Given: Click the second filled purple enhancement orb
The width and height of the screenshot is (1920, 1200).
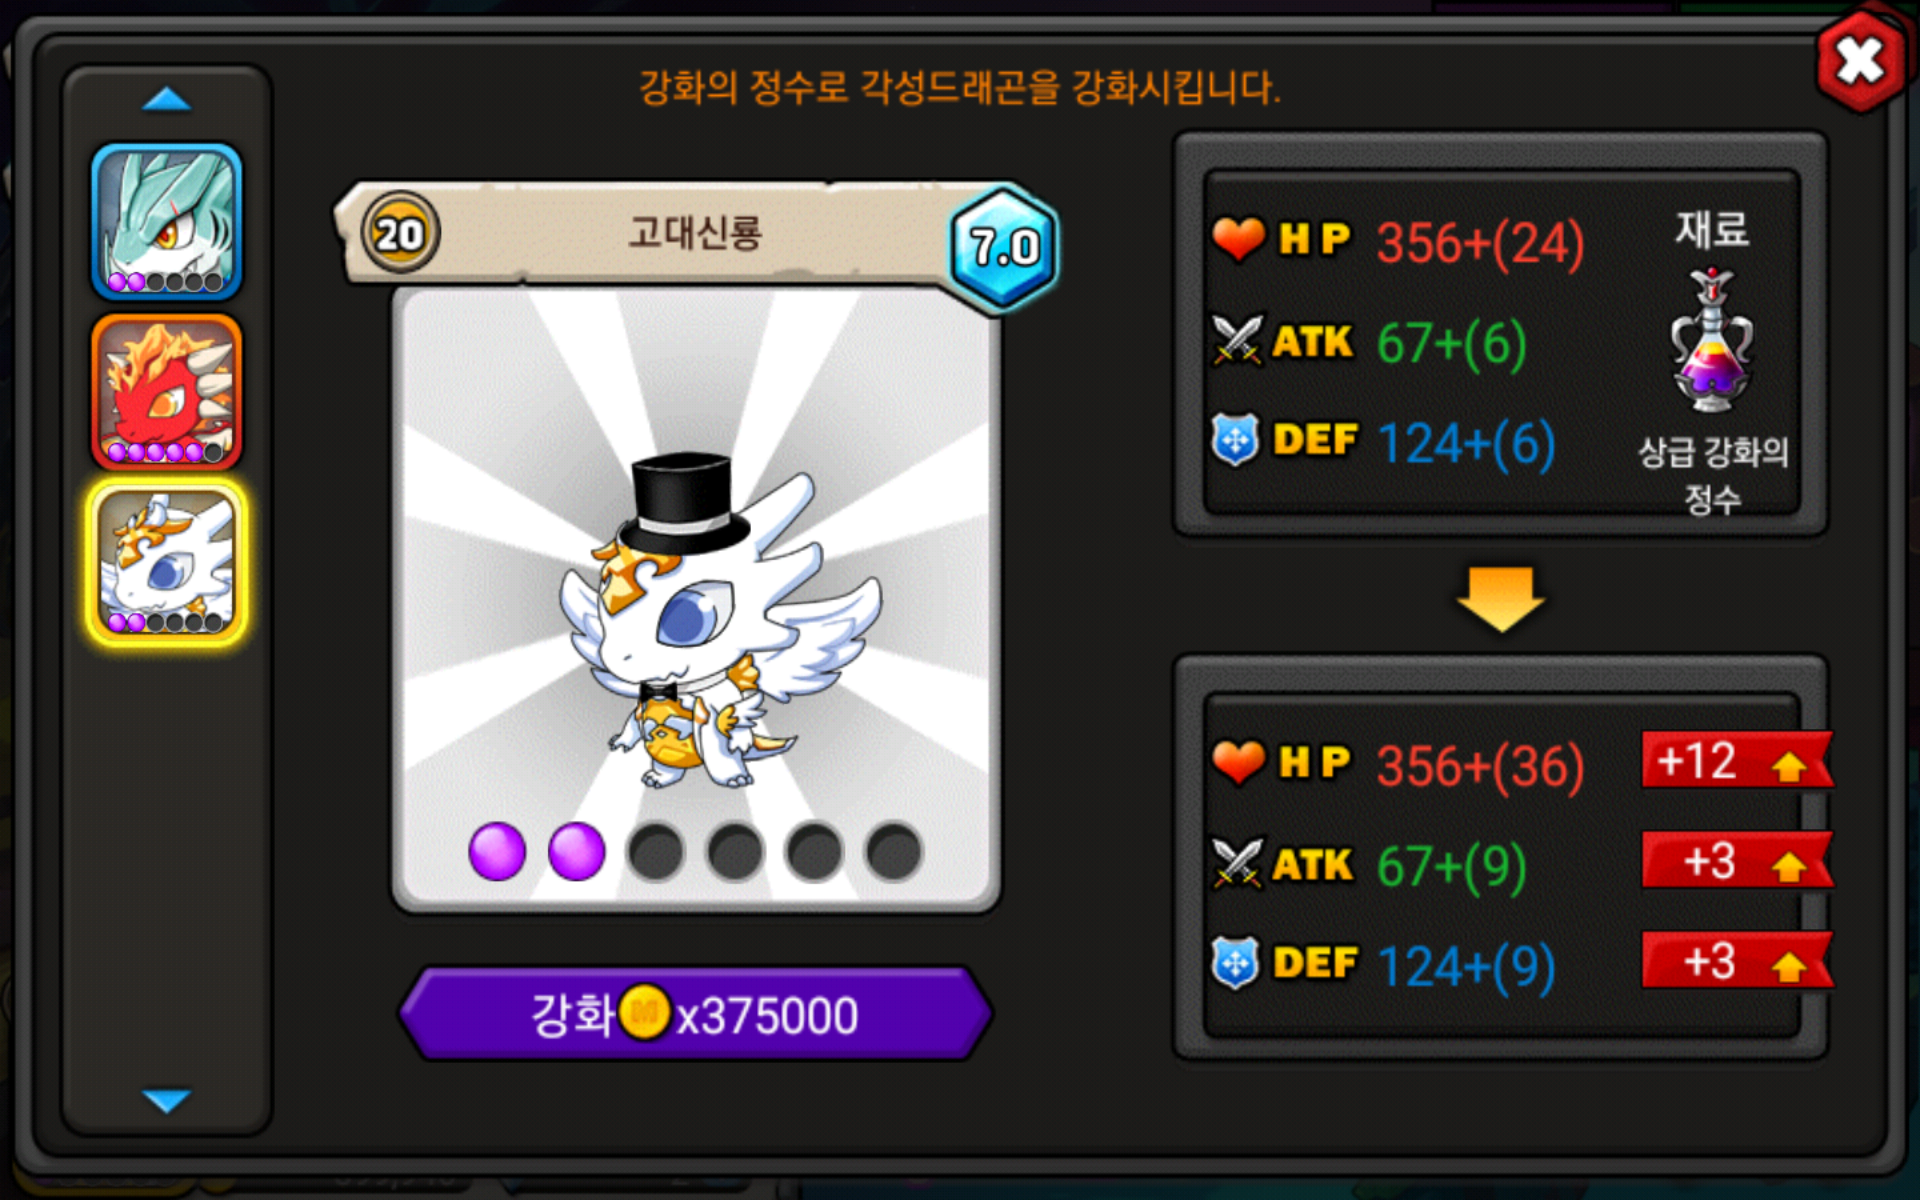Looking at the screenshot, I should coord(576,852).
